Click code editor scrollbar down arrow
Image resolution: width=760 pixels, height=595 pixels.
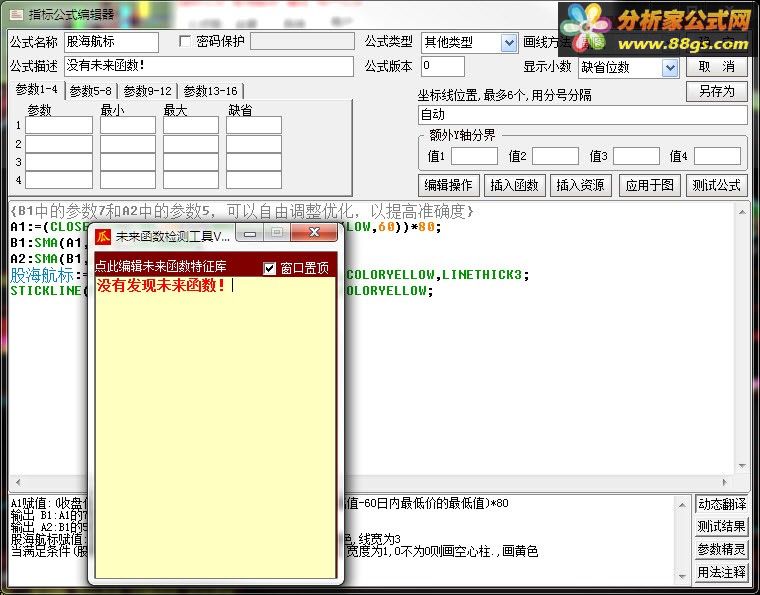742,466
